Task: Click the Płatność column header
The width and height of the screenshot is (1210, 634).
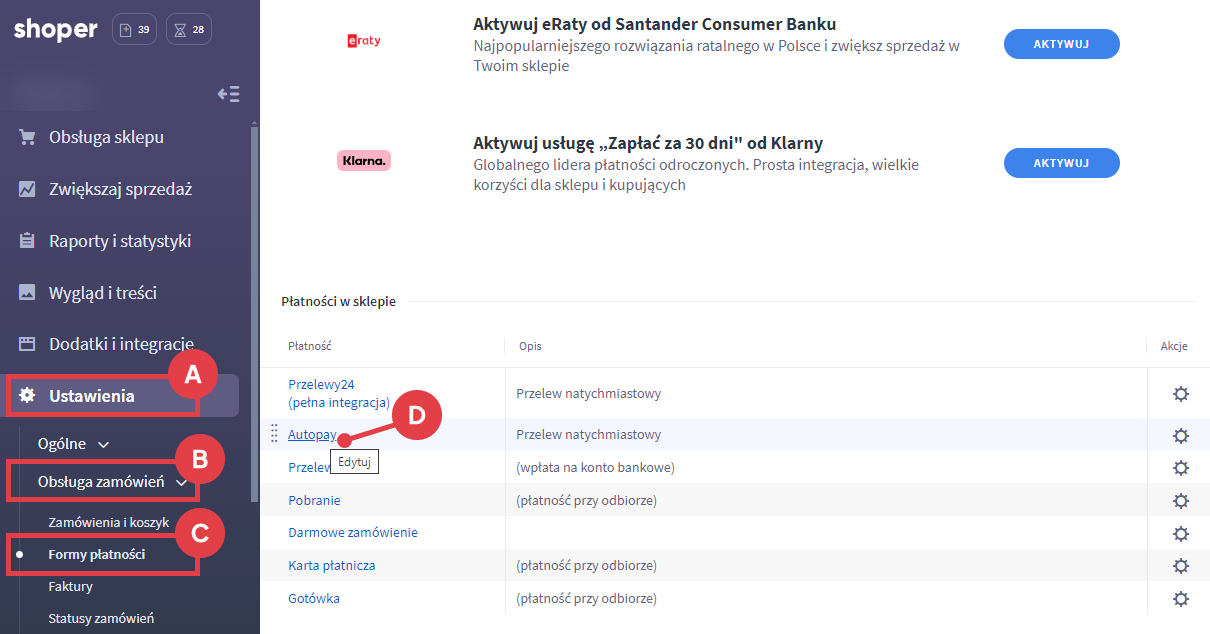Action: pos(310,346)
